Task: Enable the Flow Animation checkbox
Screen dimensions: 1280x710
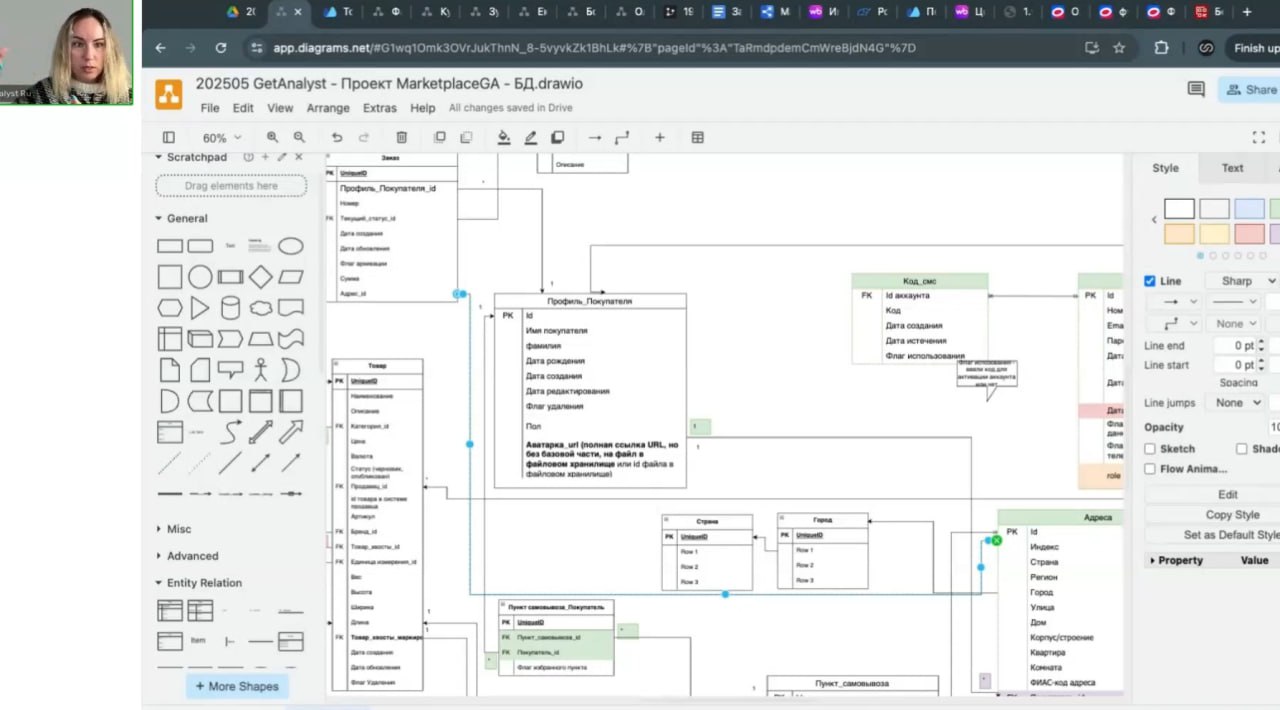Action: click(x=1150, y=469)
